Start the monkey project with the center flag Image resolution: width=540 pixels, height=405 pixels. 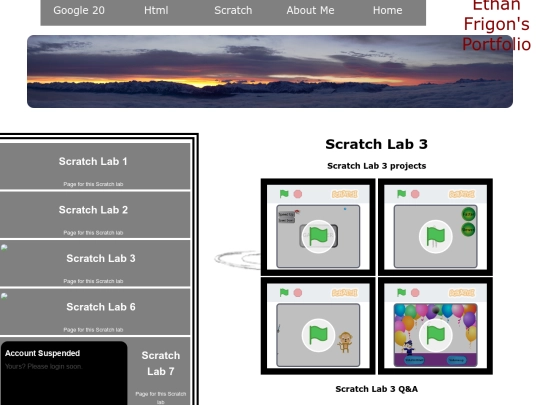point(318,335)
